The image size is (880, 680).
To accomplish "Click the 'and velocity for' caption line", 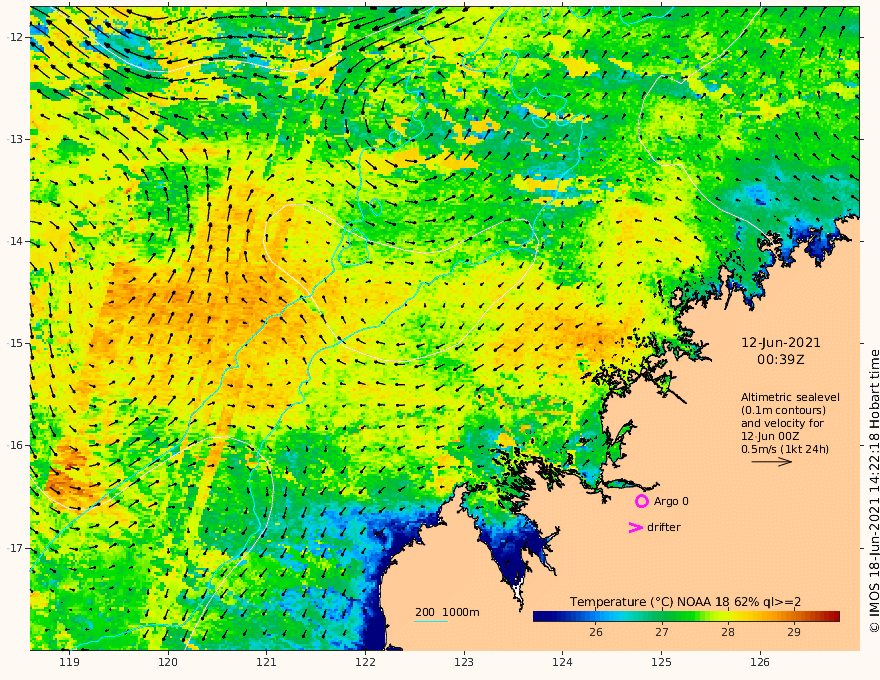I will pos(782,423).
